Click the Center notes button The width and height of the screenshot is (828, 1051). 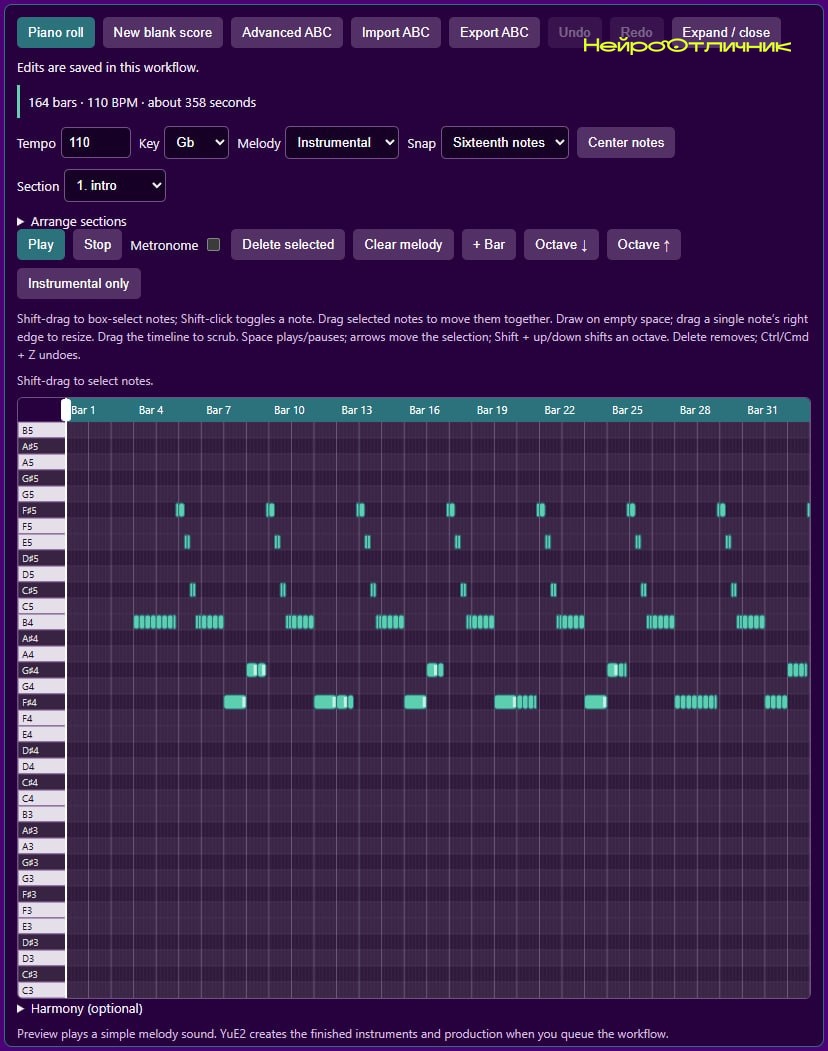click(x=626, y=143)
